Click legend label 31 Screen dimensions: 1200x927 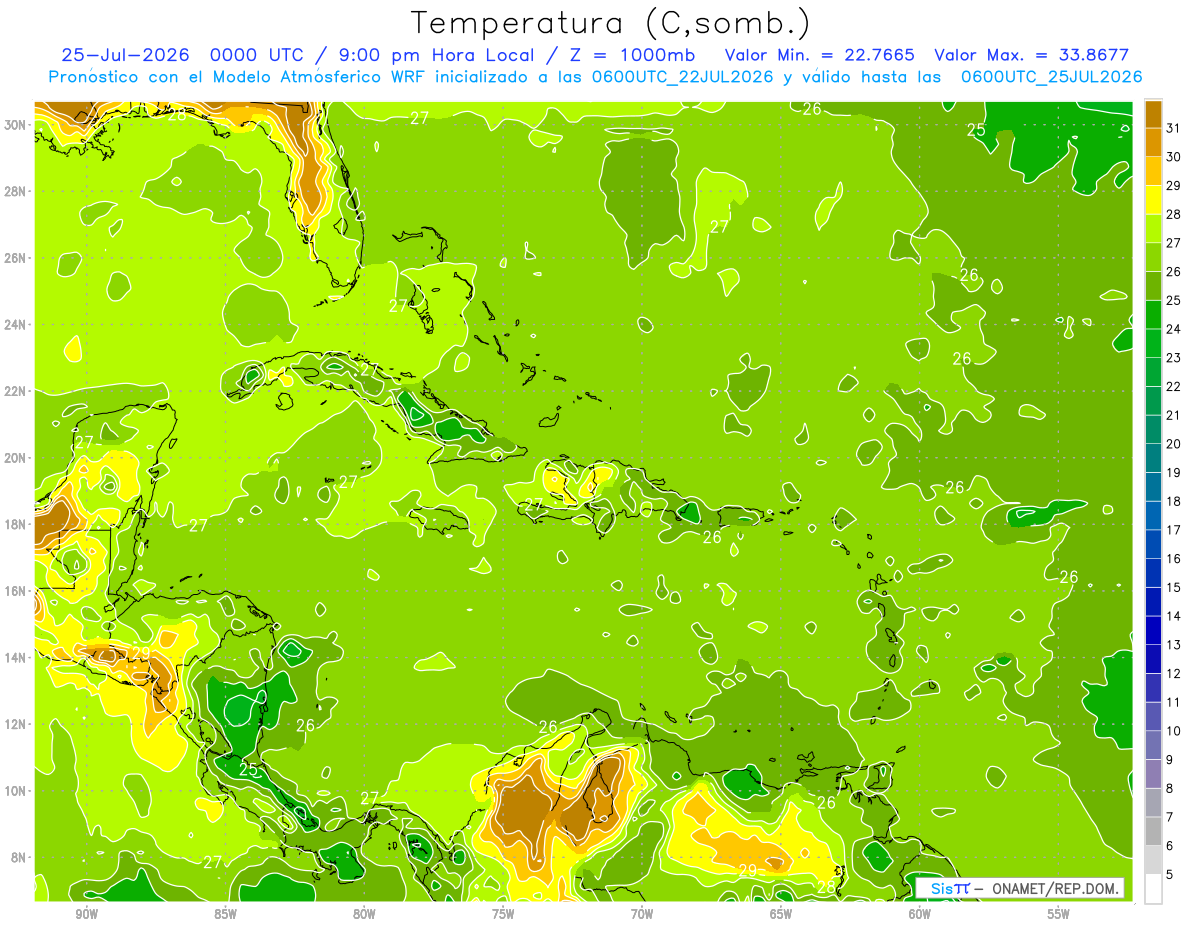pyautogui.click(x=1174, y=128)
